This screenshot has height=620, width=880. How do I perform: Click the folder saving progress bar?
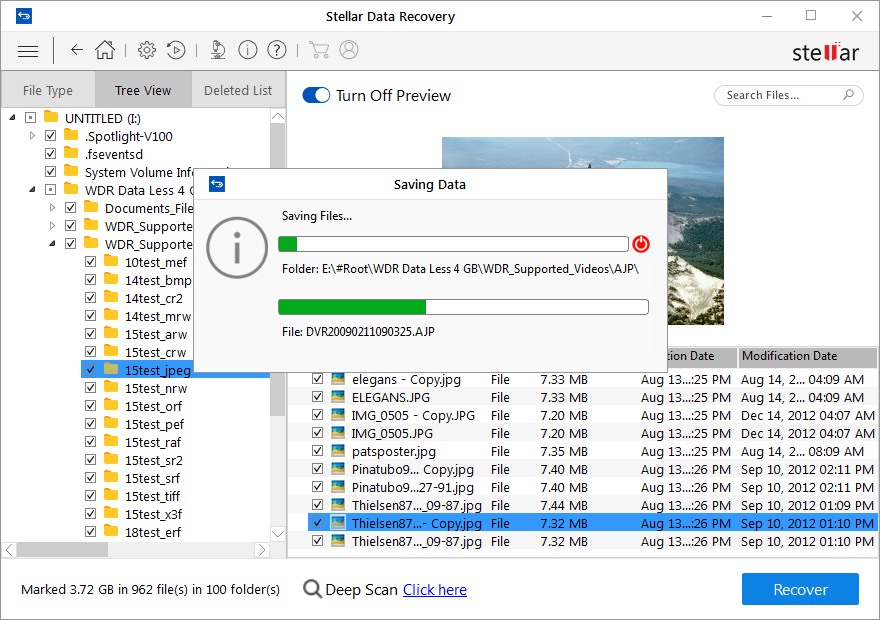(x=453, y=244)
